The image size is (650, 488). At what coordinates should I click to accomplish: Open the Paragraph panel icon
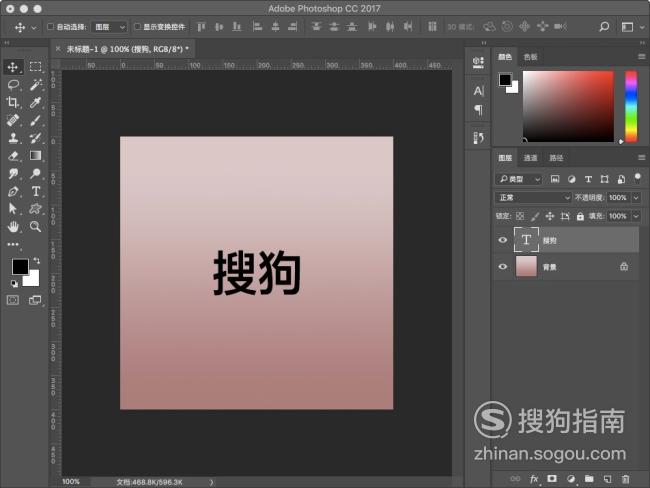point(478,110)
